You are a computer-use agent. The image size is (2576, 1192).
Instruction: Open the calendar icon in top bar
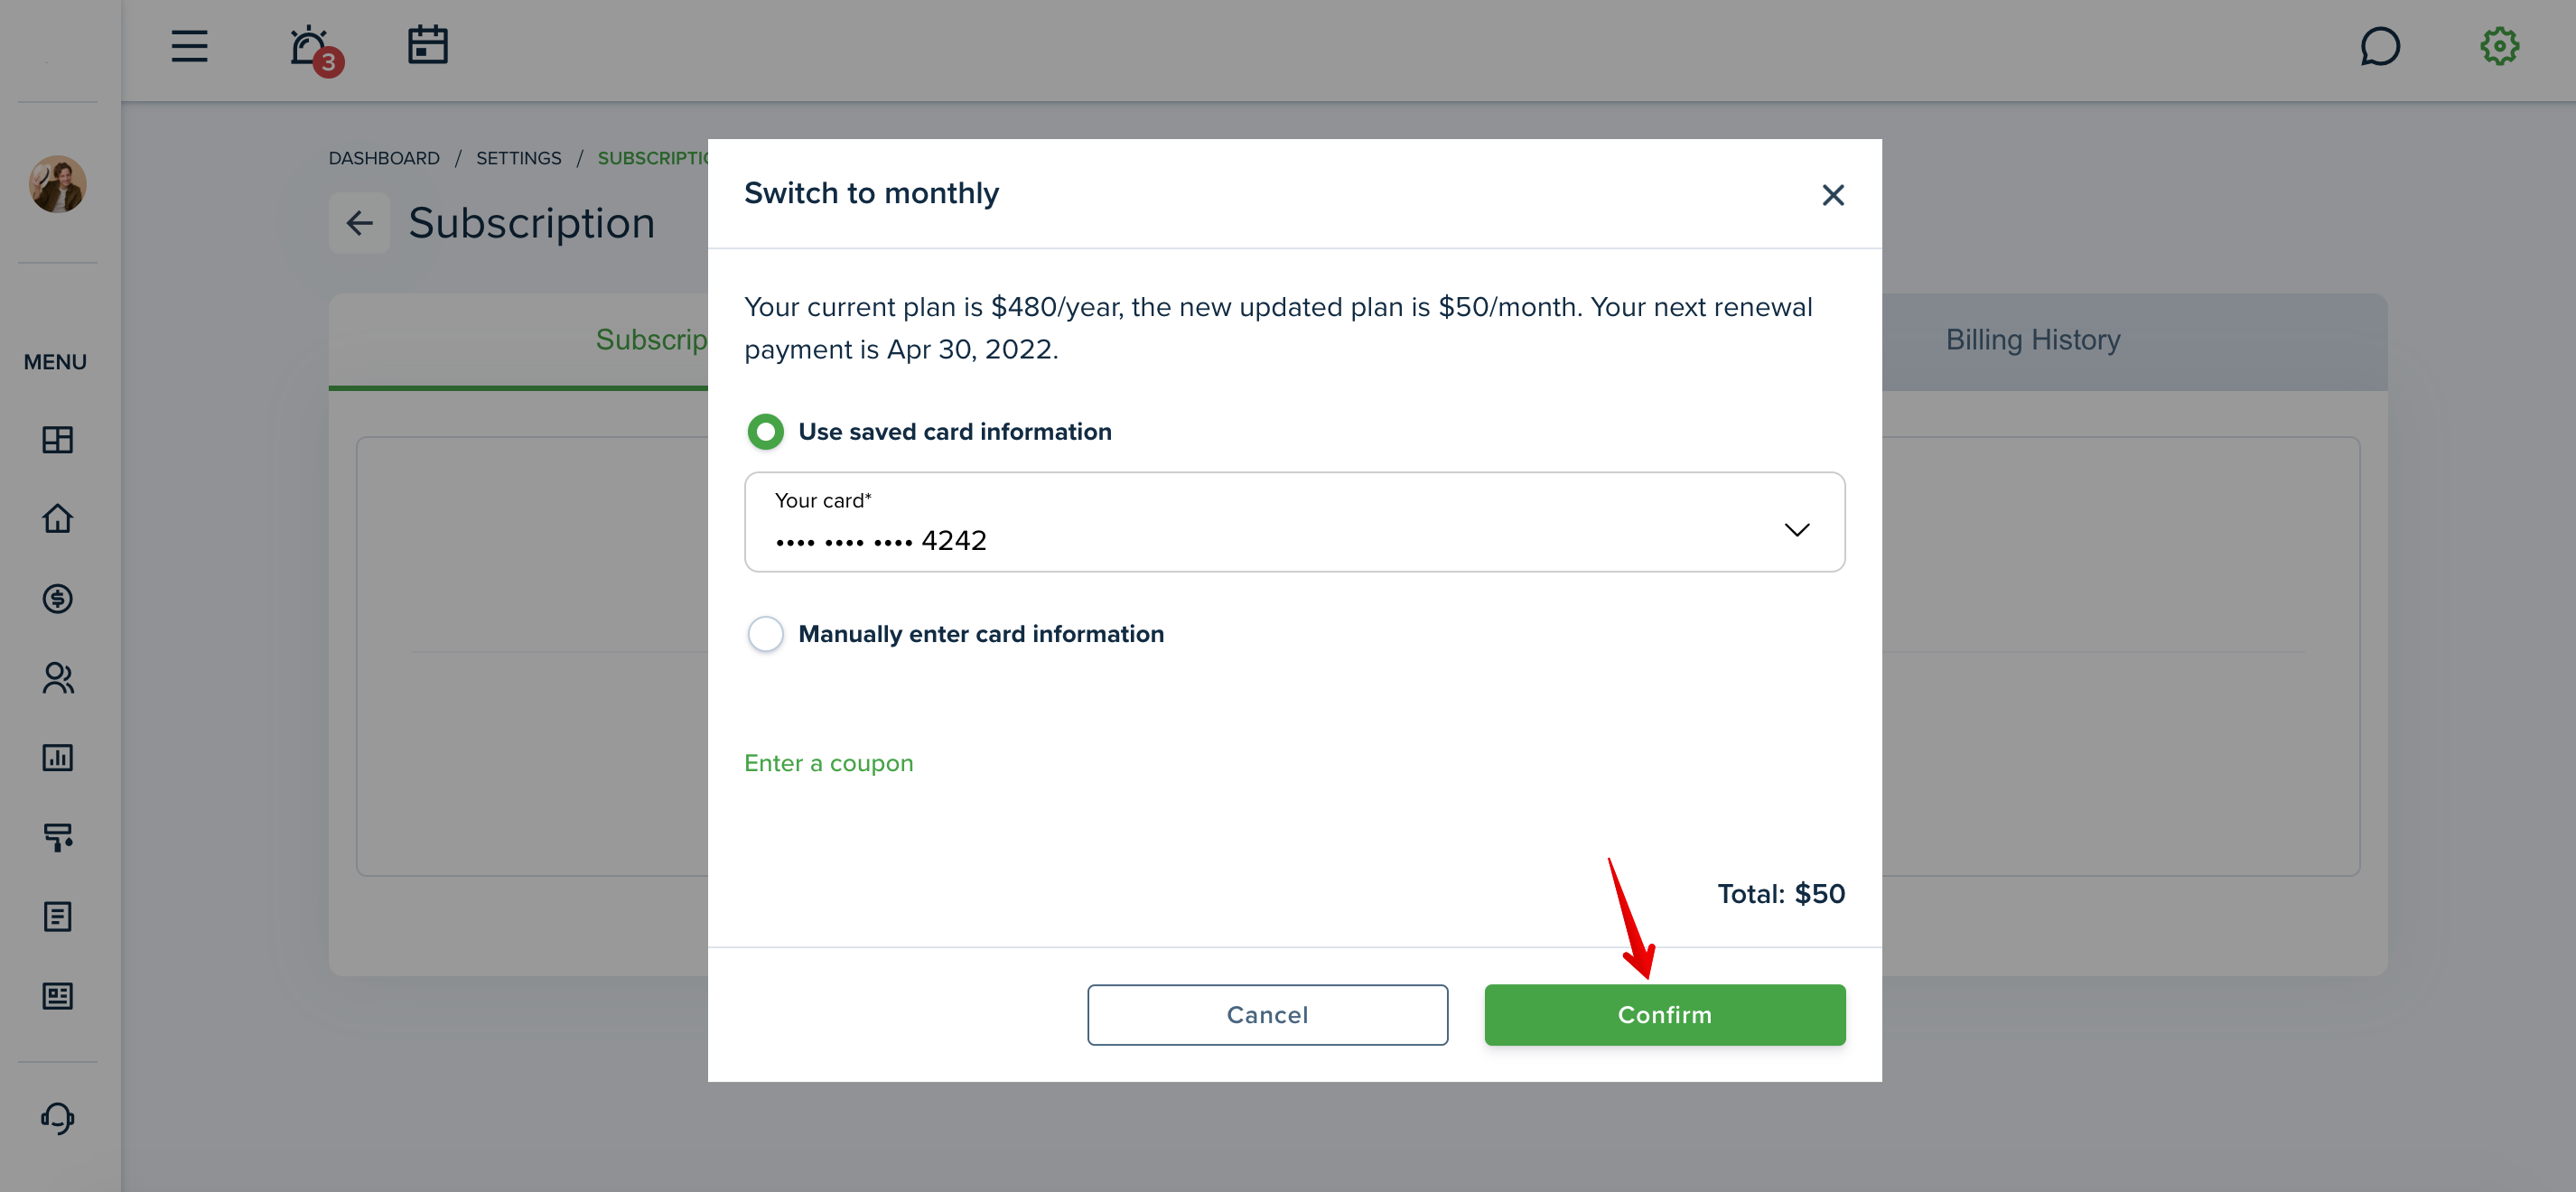click(x=427, y=45)
